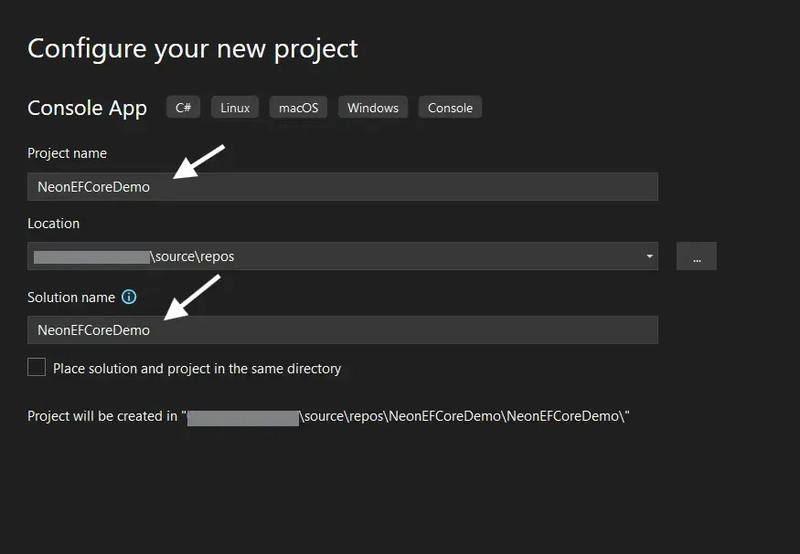Enable Place solution and project in same directory checkbox
Screen dimensions: 800x554
click(x=36, y=367)
